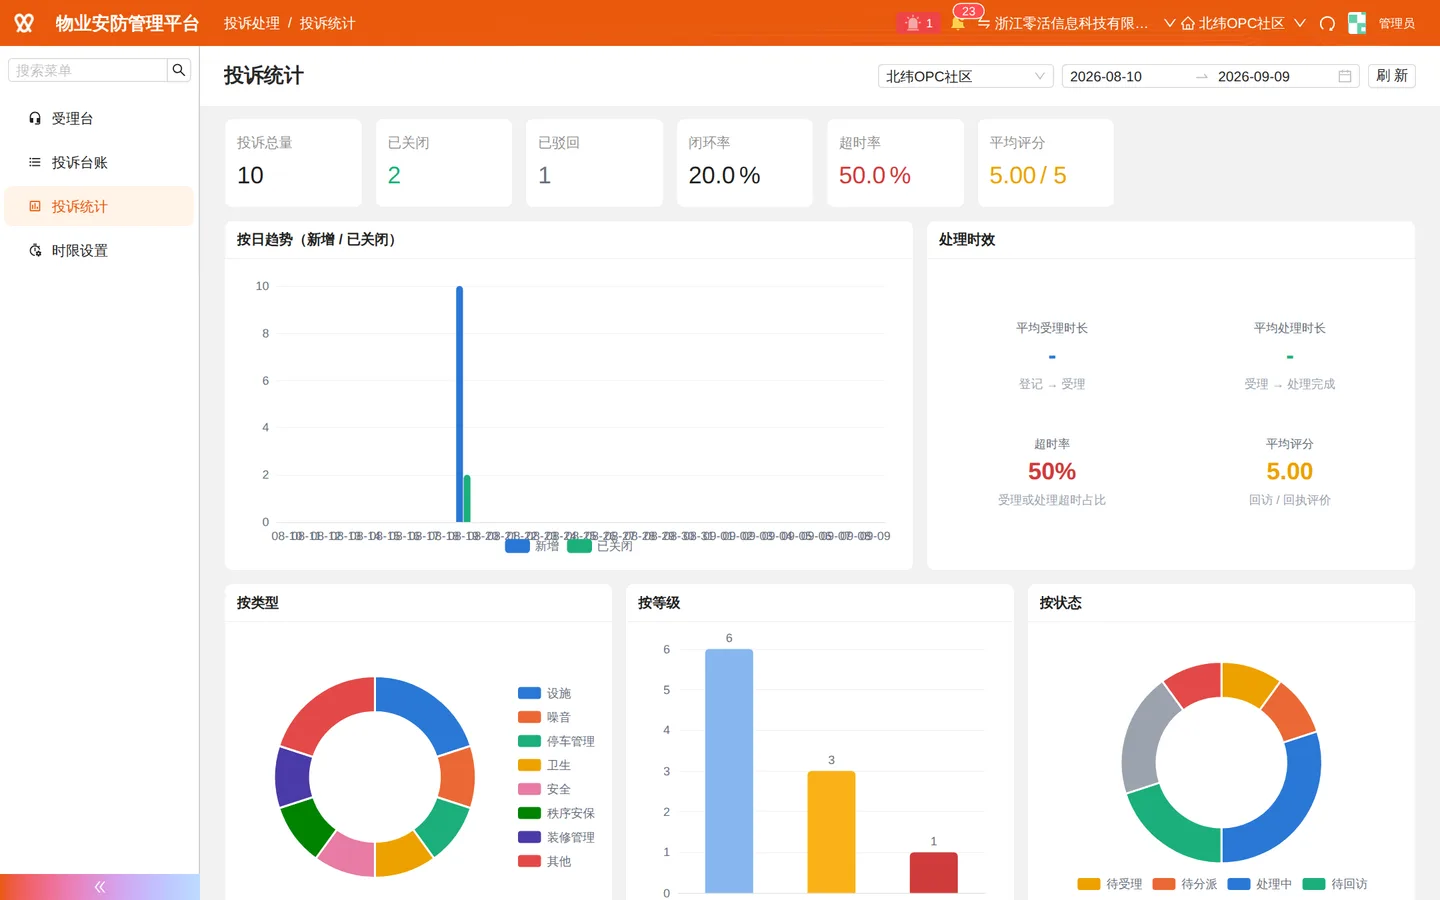Toggle the 卫生 legend entry

544,765
